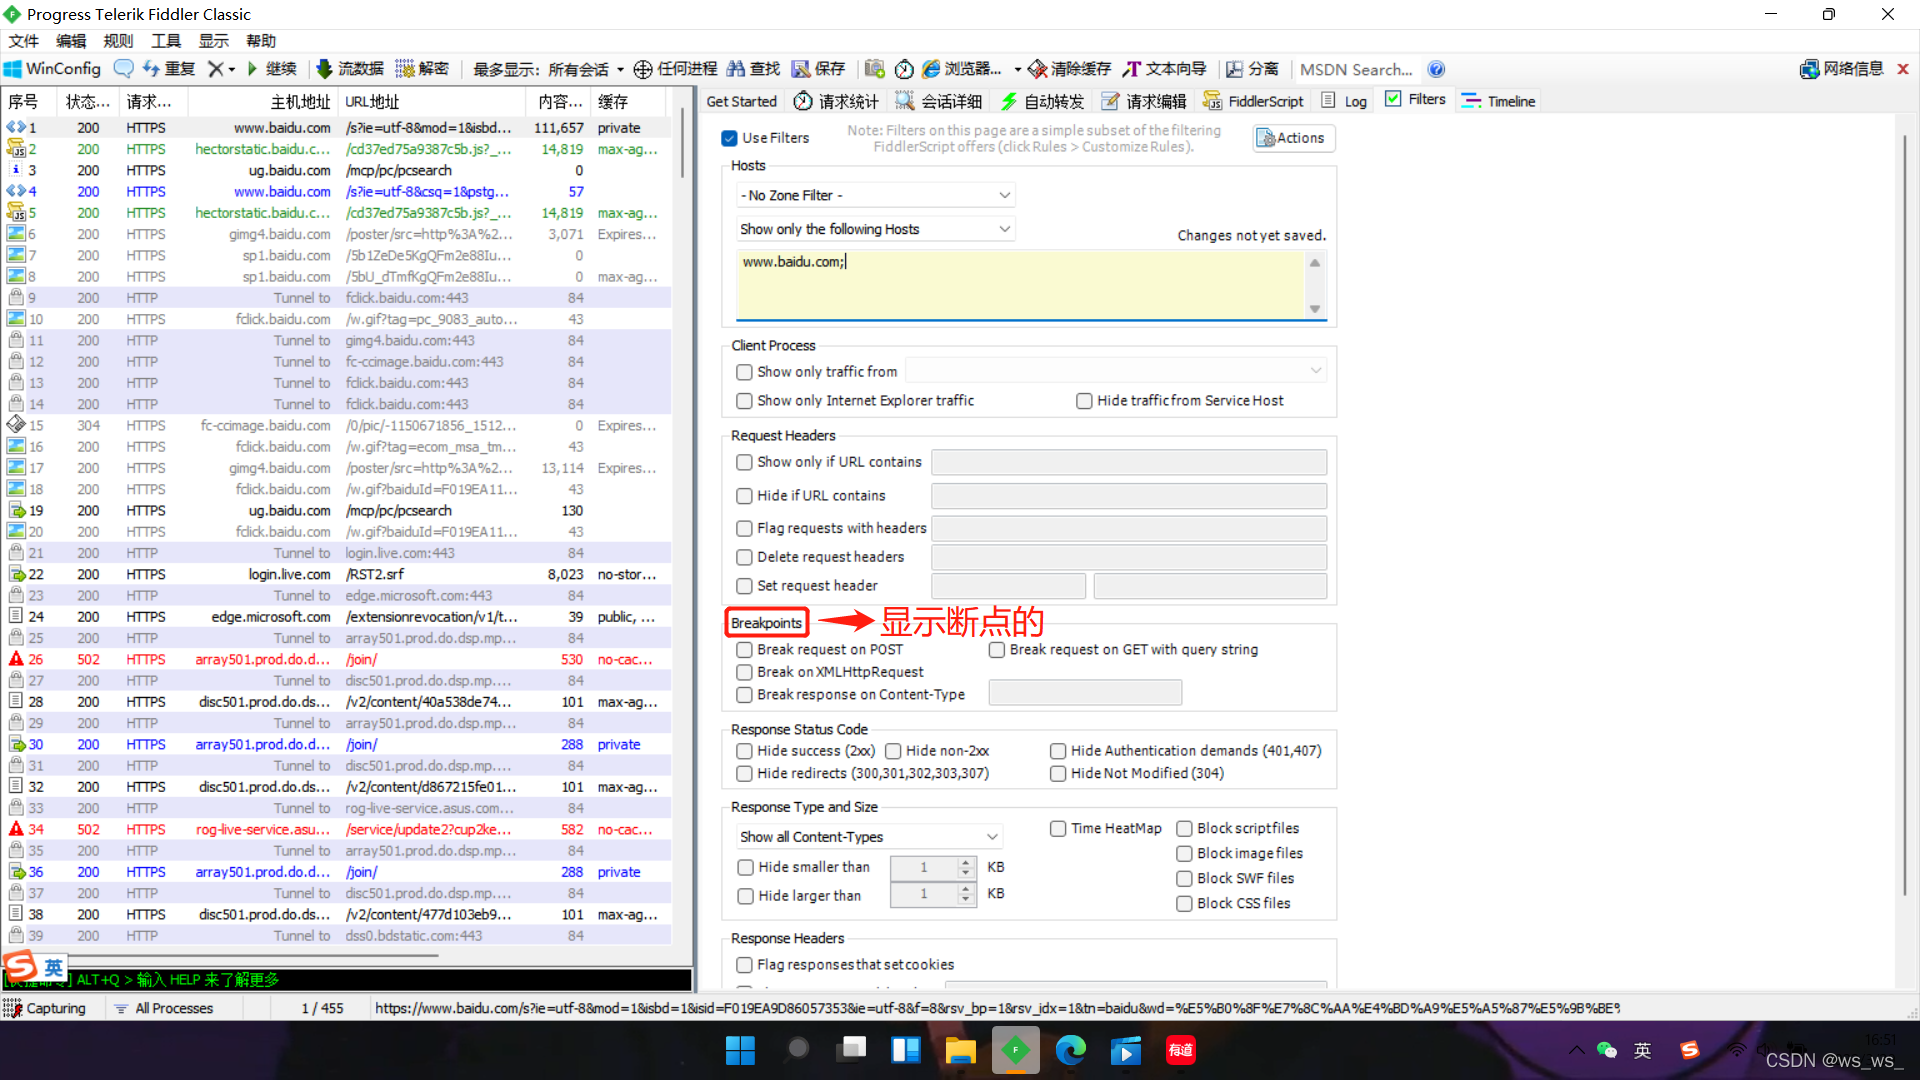Click the Windows Start button
This screenshot has height=1080, width=1920.
[741, 1050]
